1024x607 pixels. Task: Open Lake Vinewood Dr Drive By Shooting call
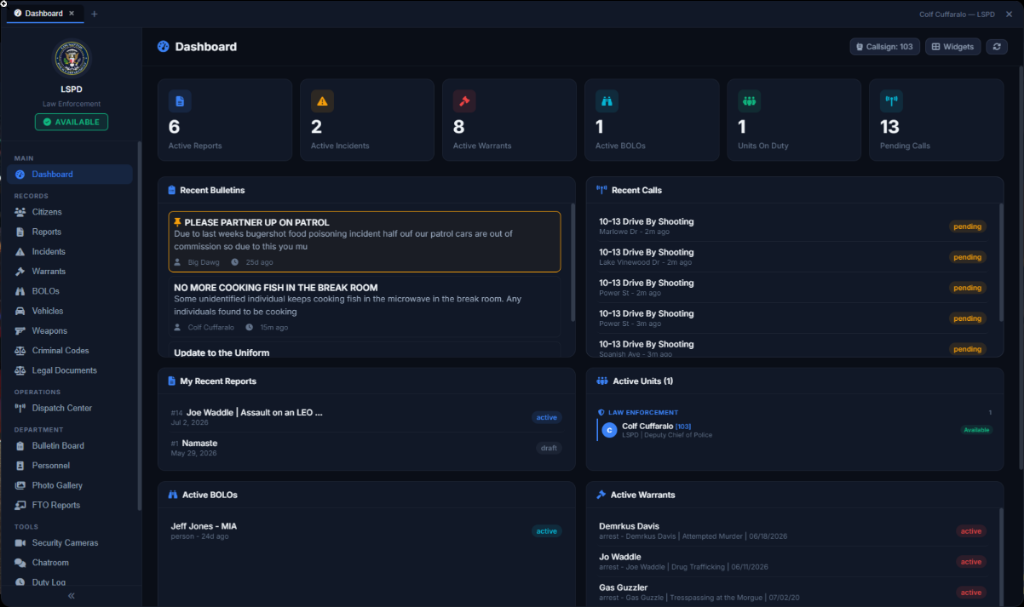click(x=793, y=257)
